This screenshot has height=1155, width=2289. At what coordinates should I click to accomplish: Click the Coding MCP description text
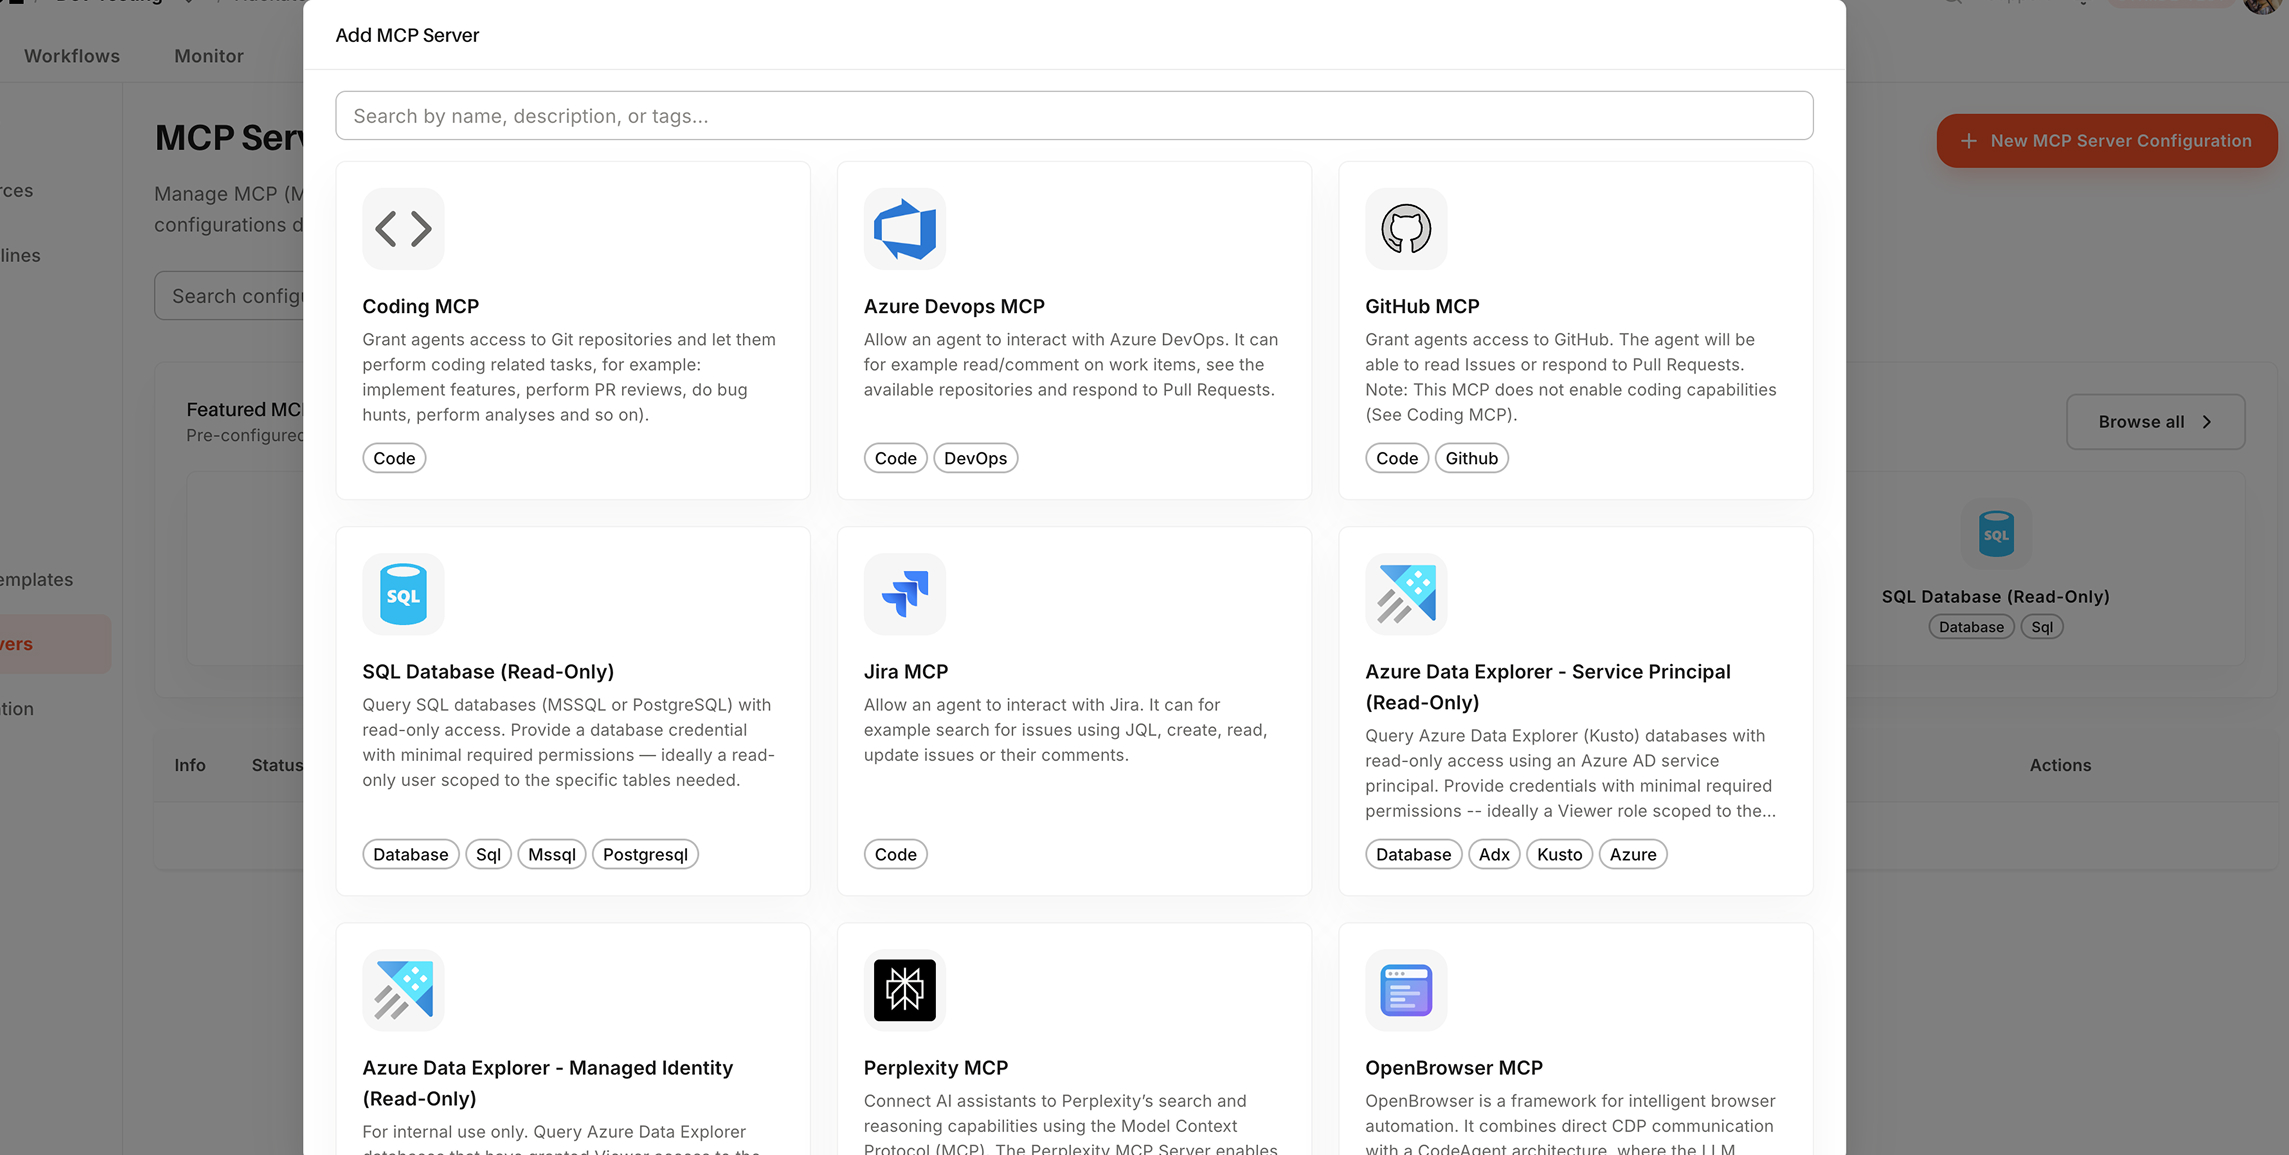[569, 377]
